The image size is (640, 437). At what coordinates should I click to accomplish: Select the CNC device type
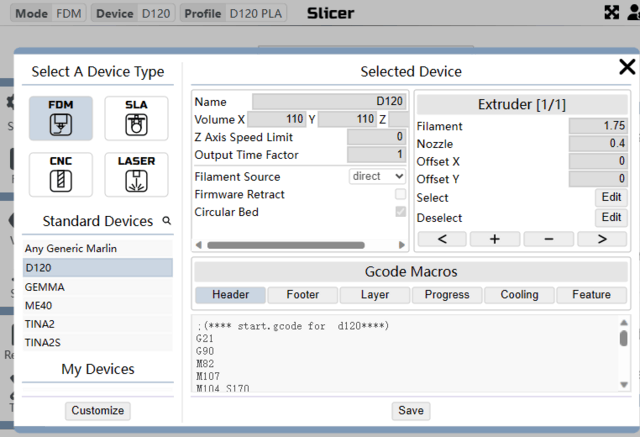pyautogui.click(x=61, y=174)
